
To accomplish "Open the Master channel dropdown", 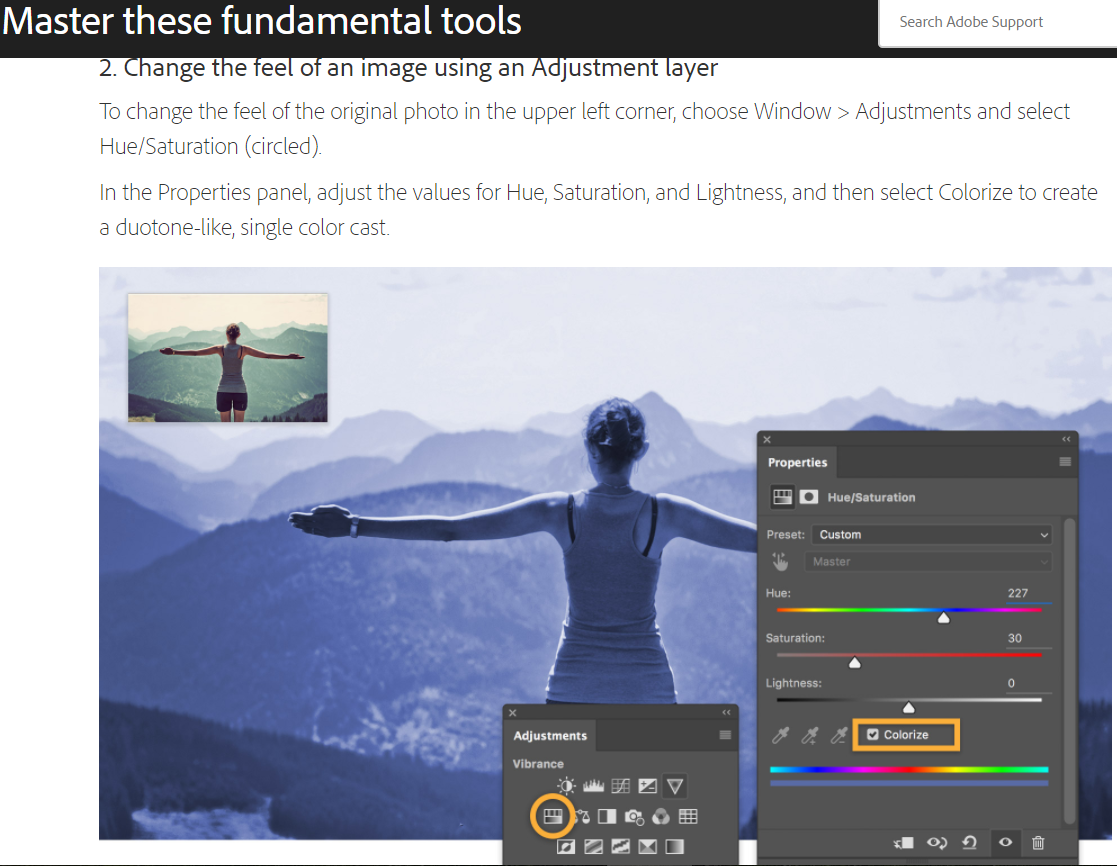I will pos(928,562).
